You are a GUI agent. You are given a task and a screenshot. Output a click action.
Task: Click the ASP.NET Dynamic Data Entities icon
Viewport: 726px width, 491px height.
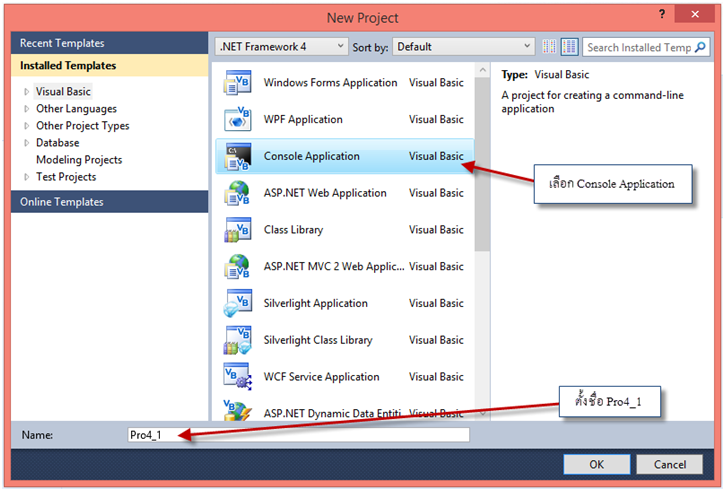238,410
